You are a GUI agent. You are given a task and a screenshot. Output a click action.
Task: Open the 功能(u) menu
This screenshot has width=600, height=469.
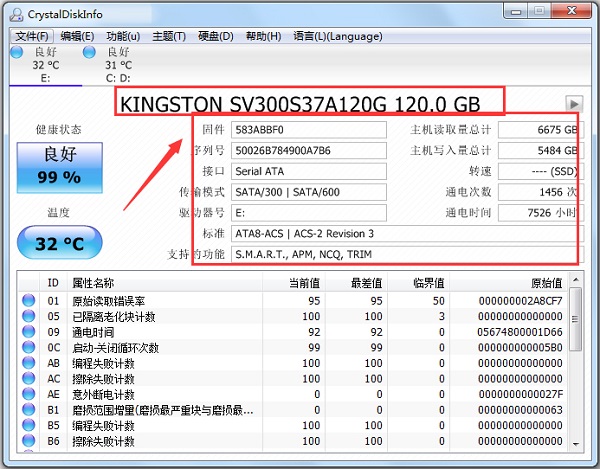(123, 36)
